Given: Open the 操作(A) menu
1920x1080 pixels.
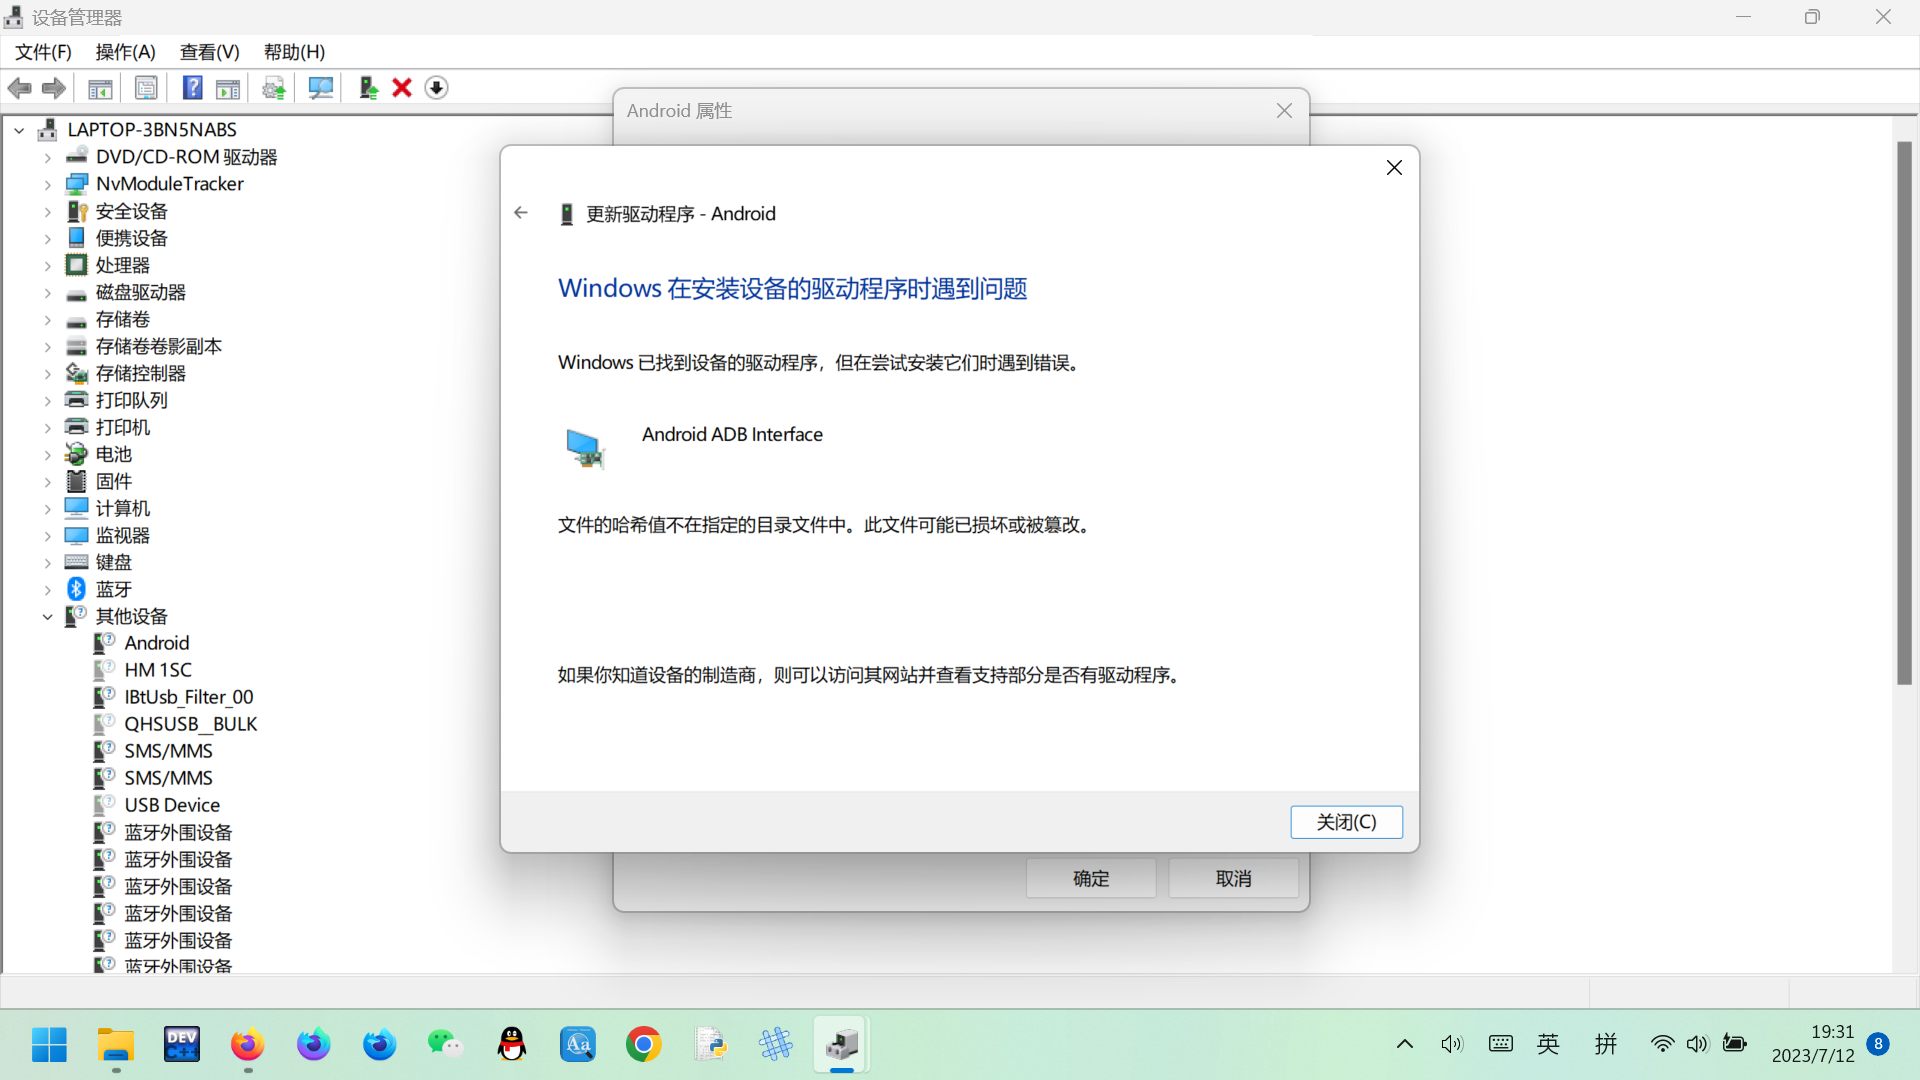Looking at the screenshot, I should [126, 52].
